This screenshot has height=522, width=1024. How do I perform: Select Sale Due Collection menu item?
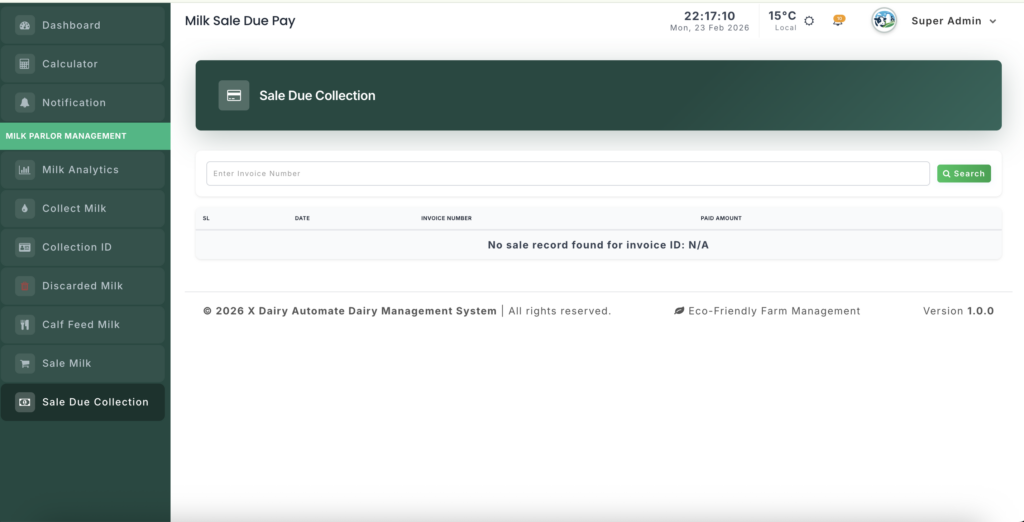point(95,402)
